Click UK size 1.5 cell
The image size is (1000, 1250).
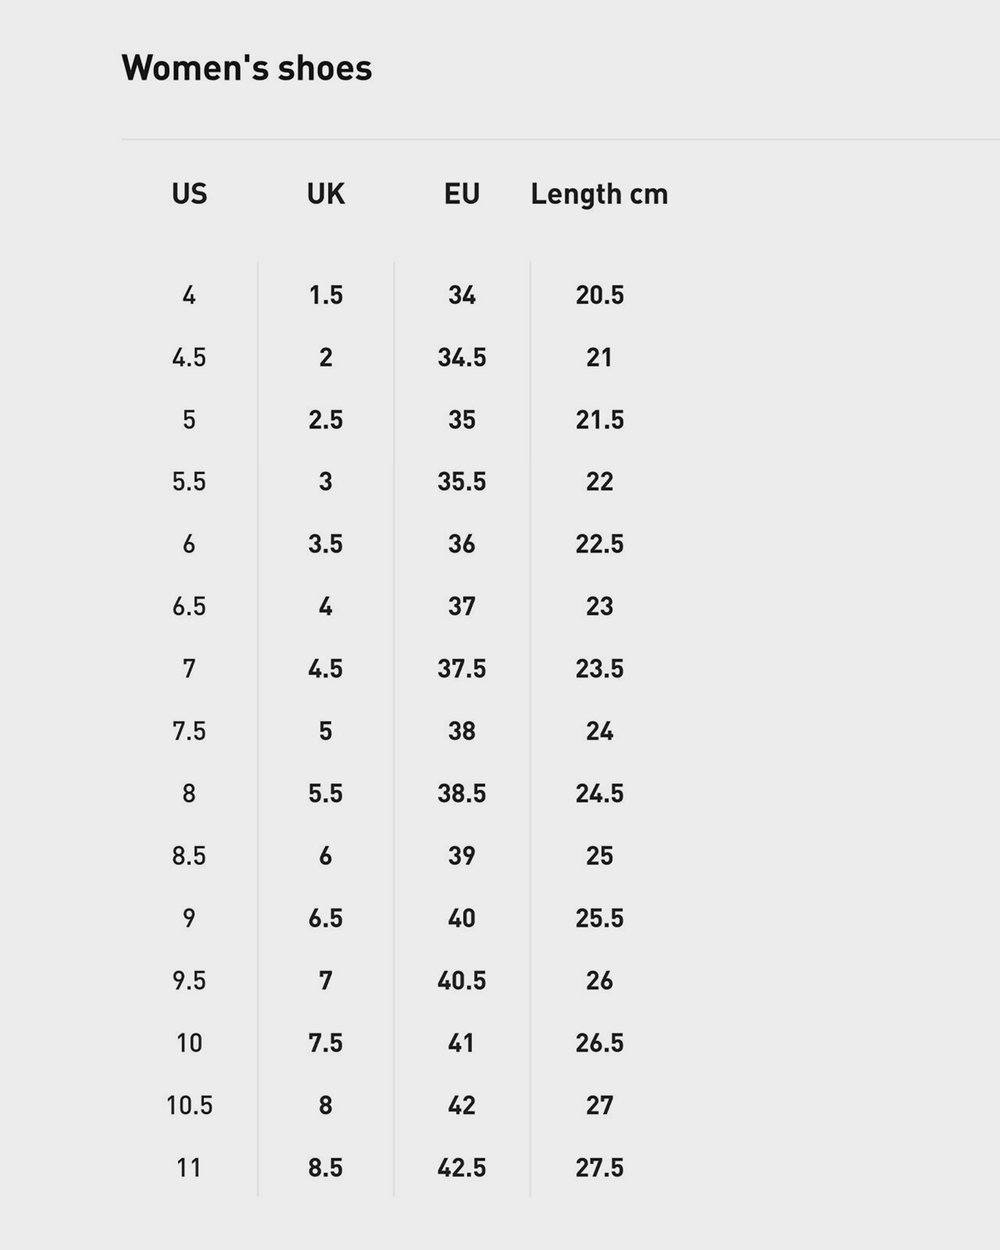[326, 295]
